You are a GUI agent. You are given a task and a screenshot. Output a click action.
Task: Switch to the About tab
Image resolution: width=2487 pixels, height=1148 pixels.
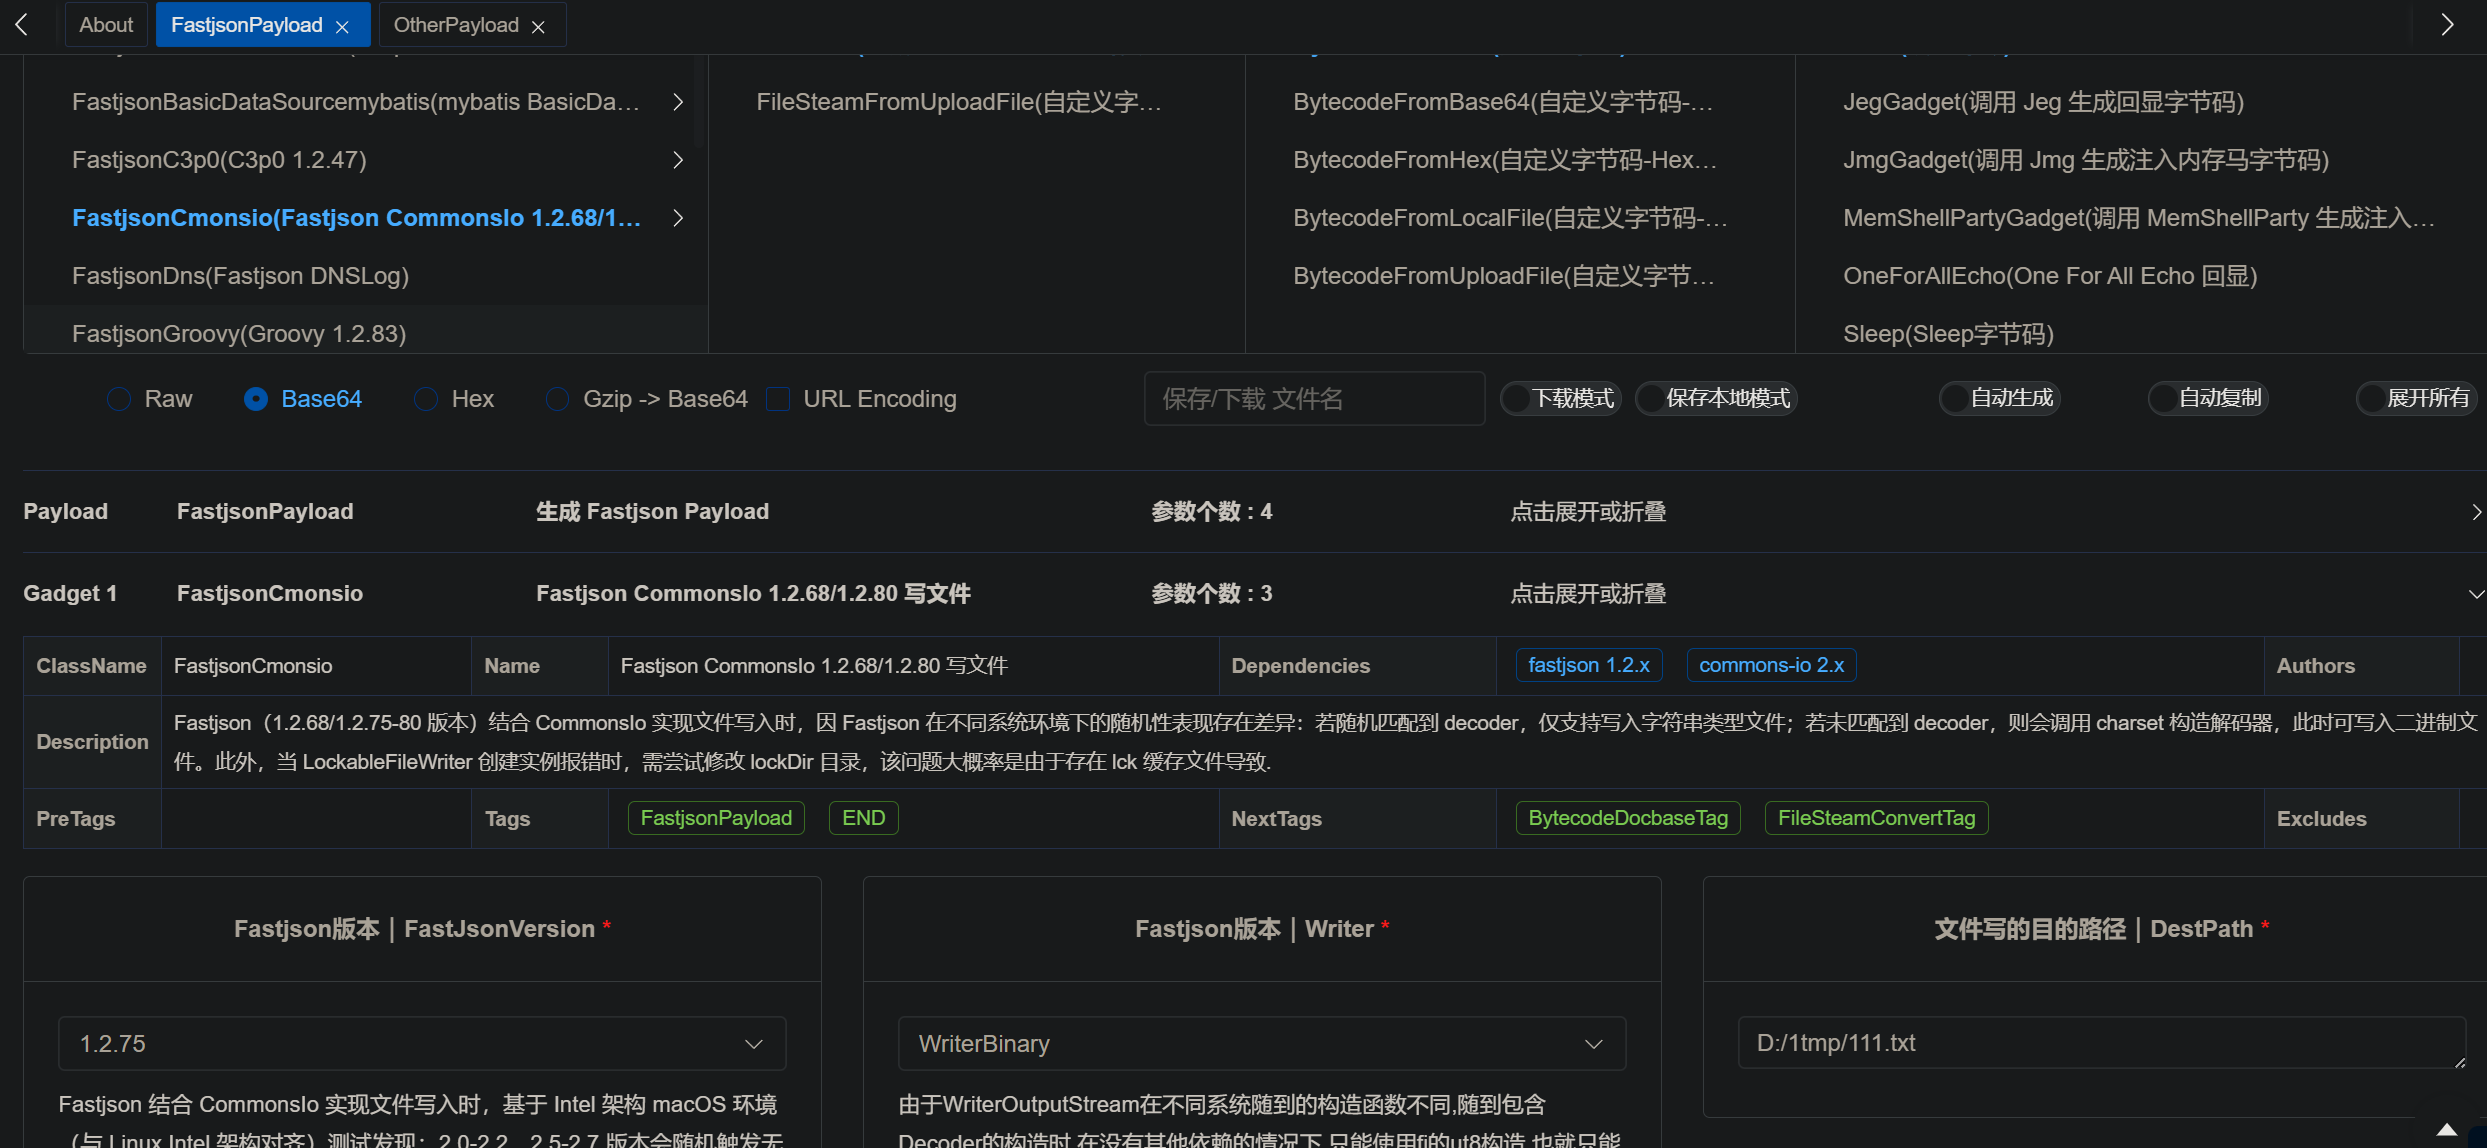106,25
